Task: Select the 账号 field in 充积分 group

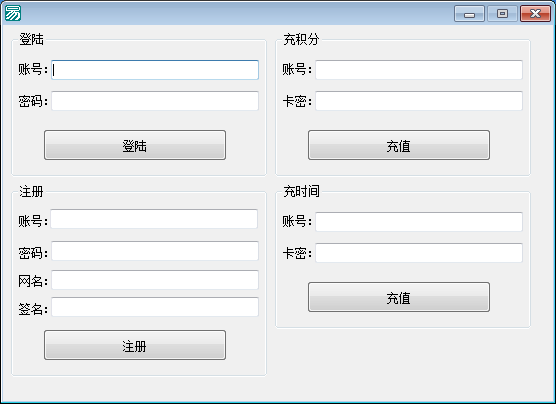Action: (419, 70)
